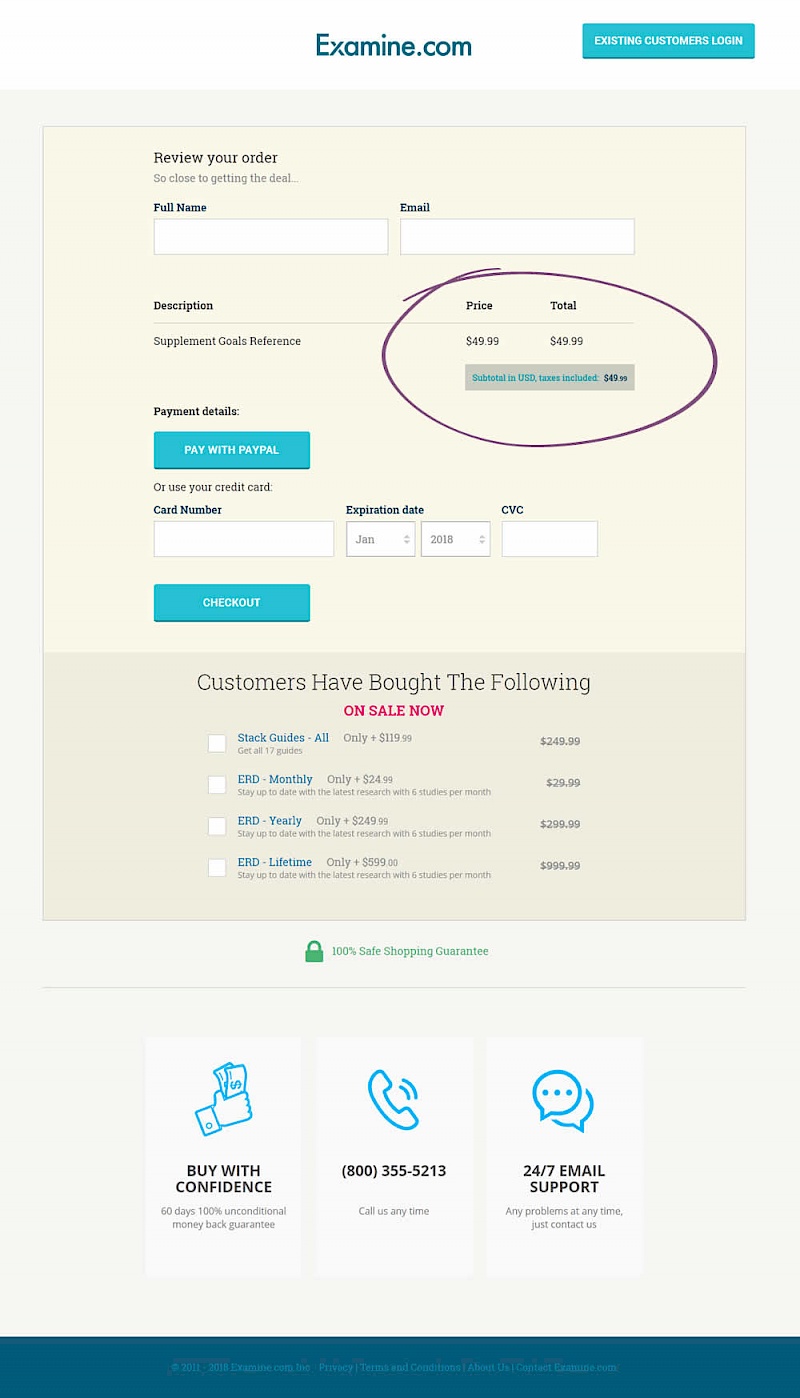
Task: Click into the Card Number field
Action: click(x=244, y=539)
